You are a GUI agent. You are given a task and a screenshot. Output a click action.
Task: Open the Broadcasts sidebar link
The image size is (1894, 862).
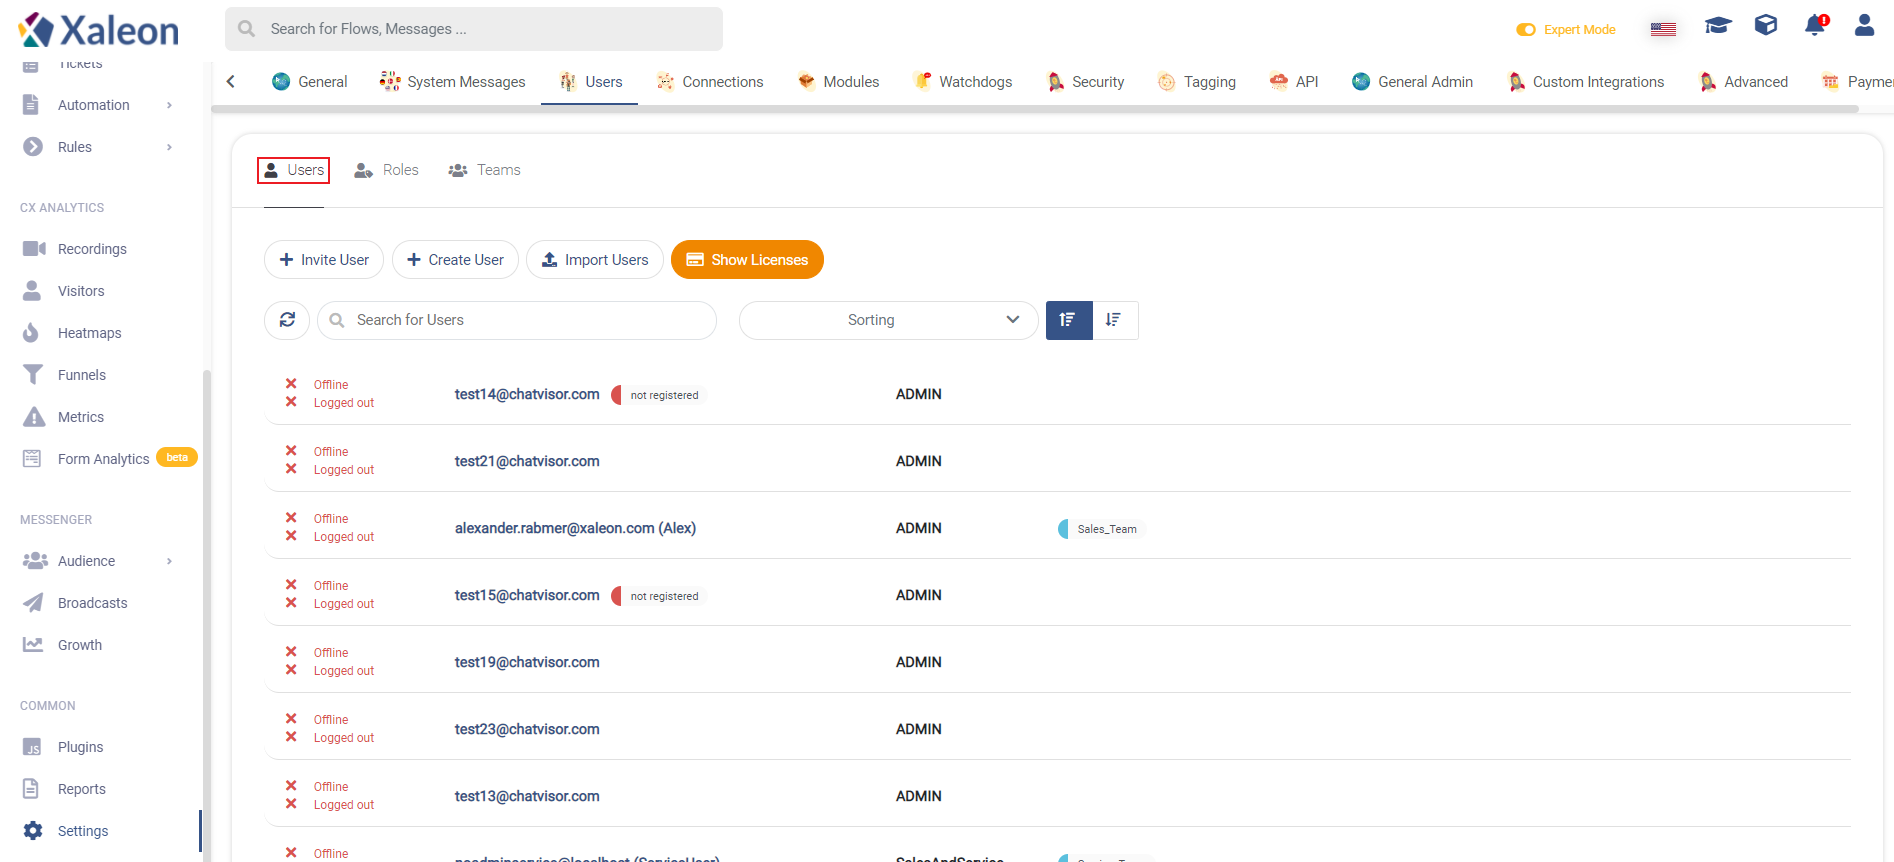pyautogui.click(x=93, y=603)
